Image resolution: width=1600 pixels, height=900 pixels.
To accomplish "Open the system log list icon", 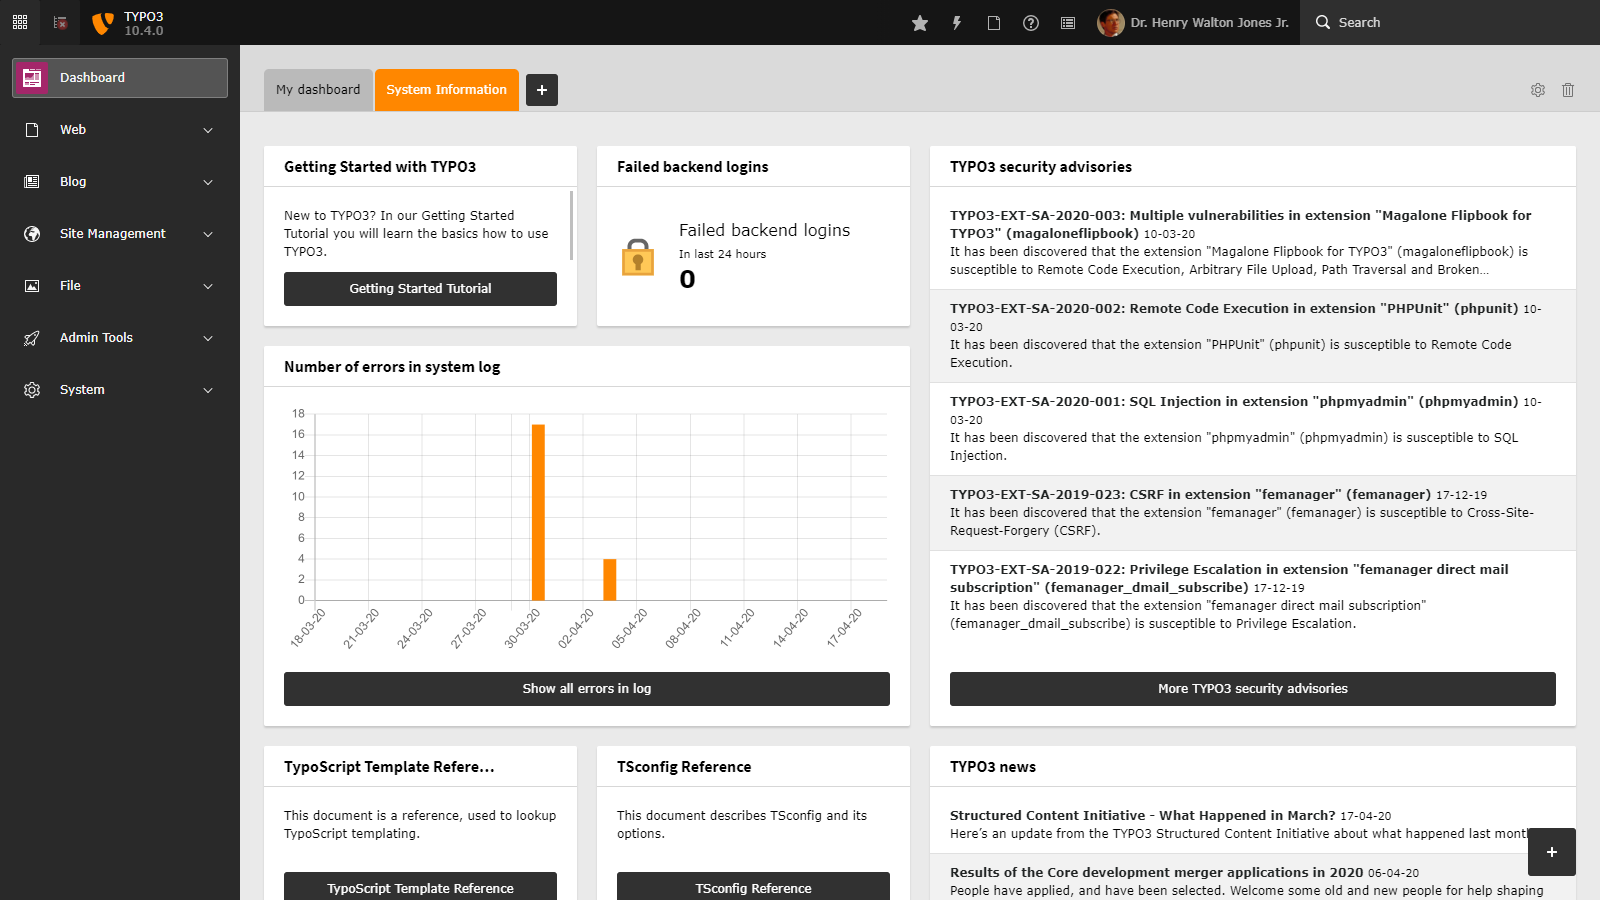I will click(x=1067, y=22).
